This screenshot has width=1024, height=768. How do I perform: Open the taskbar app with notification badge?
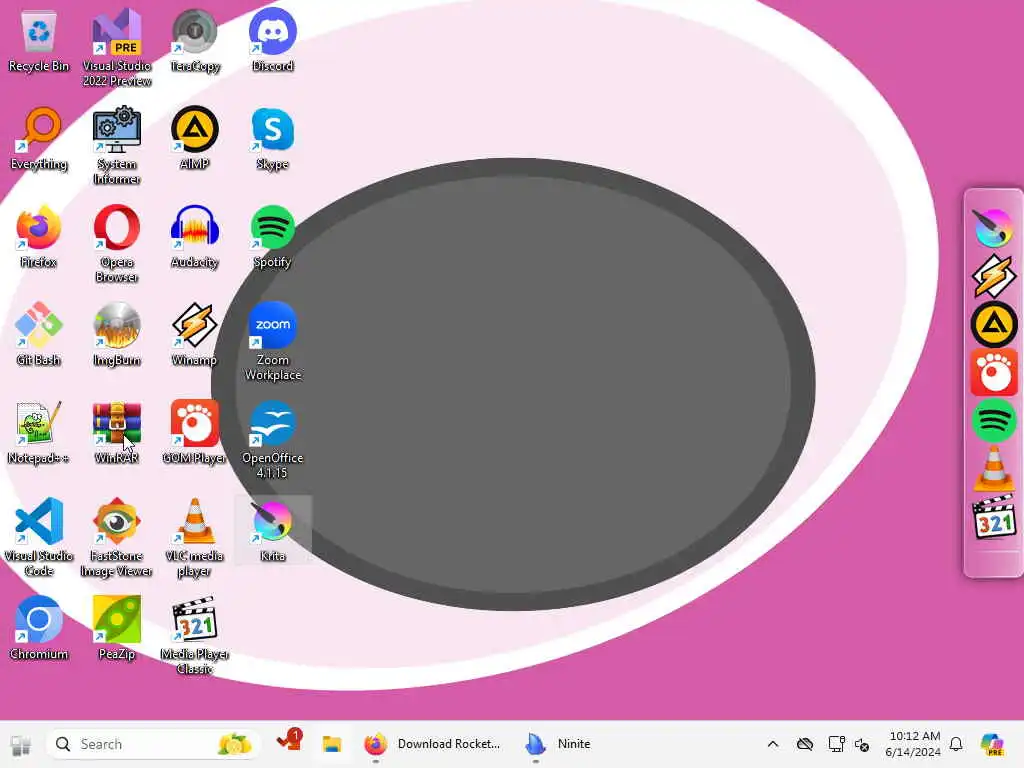(289, 743)
